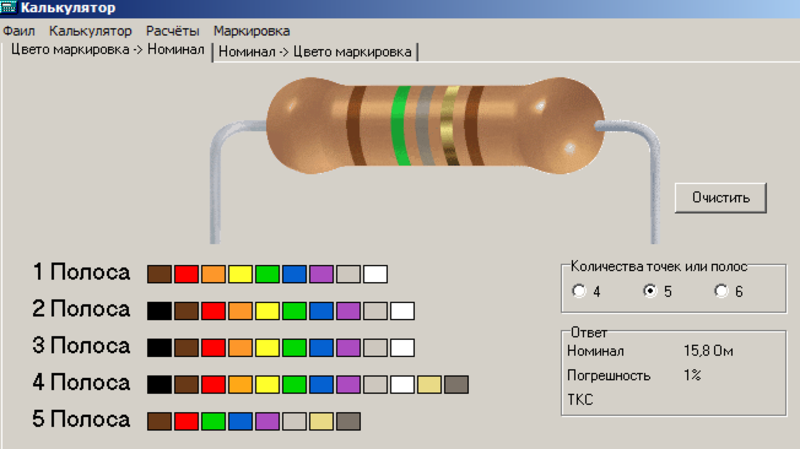The height and width of the screenshot is (449, 800).
Task: Set 3 Полоса to red
Action: tap(213, 347)
